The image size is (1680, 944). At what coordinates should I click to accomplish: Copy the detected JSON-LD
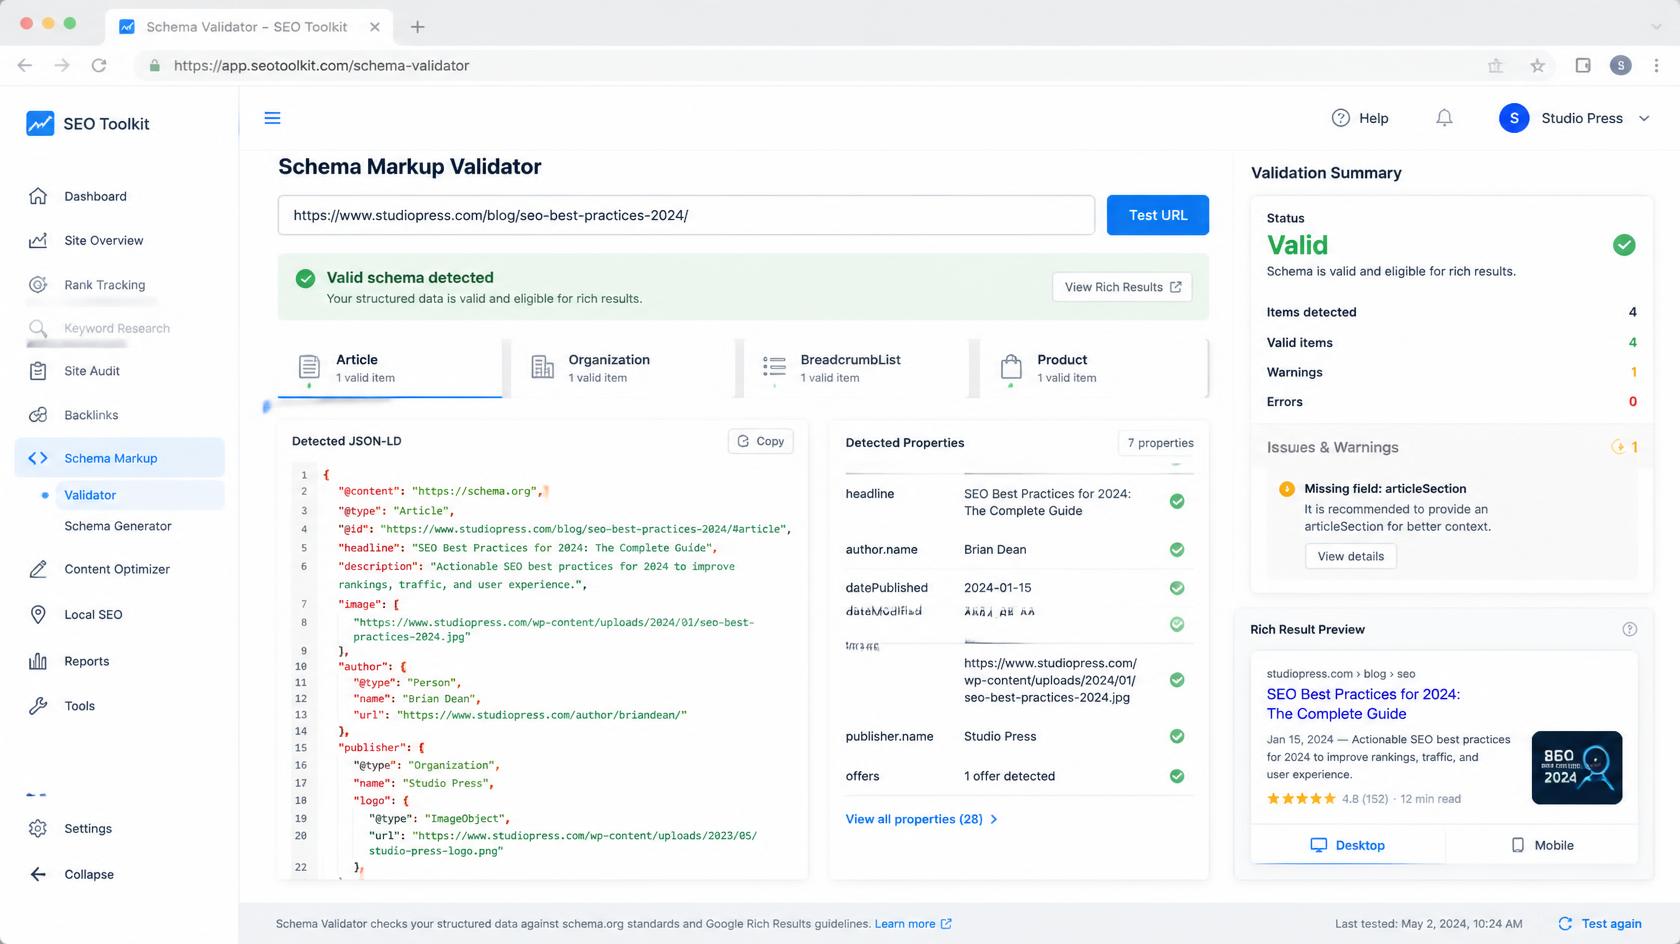(760, 441)
